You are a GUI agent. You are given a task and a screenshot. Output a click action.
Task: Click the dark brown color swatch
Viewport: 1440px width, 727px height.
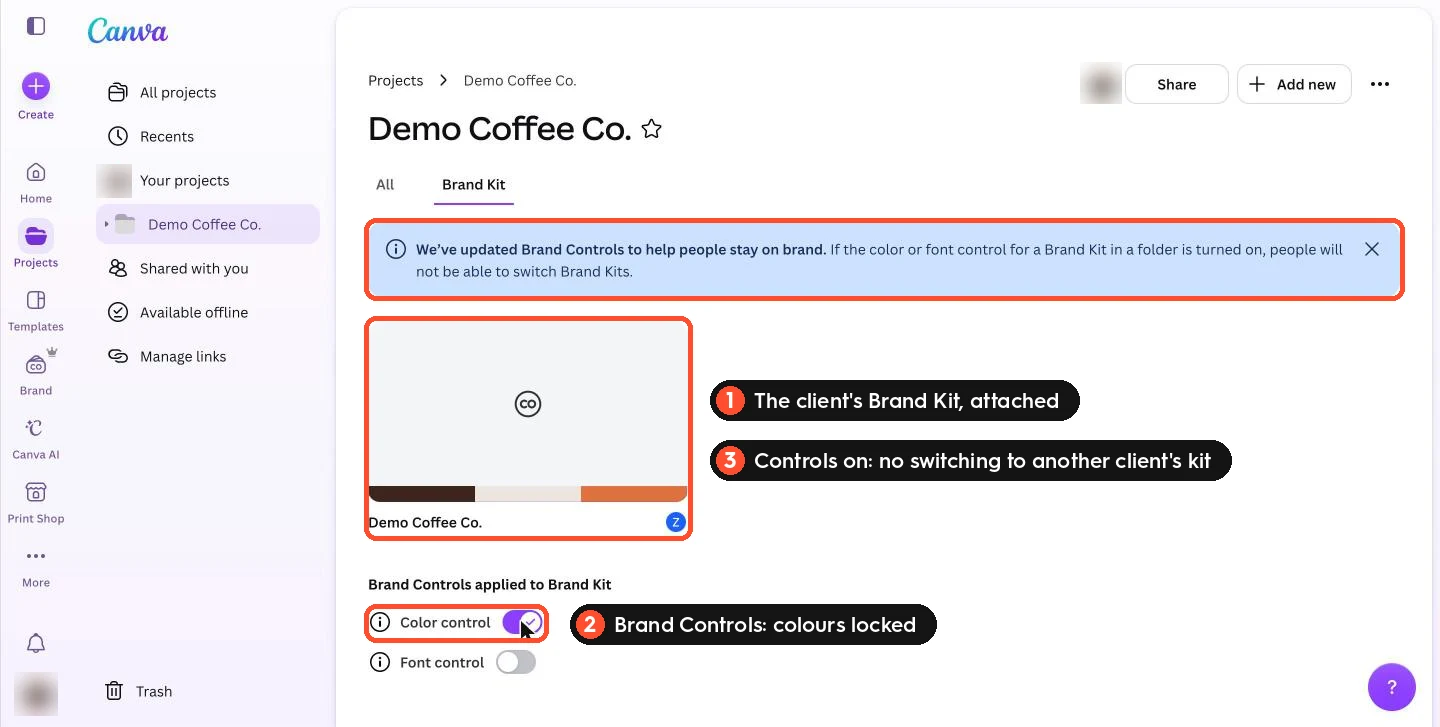422,494
